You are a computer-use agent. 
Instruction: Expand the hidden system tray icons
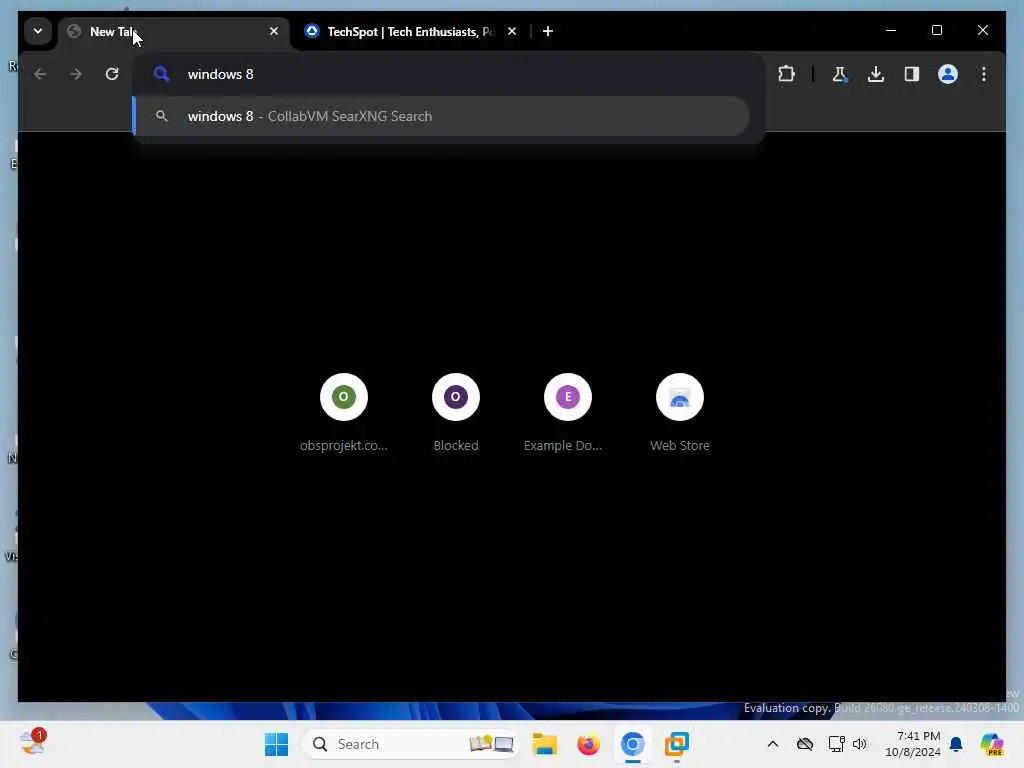pos(773,744)
